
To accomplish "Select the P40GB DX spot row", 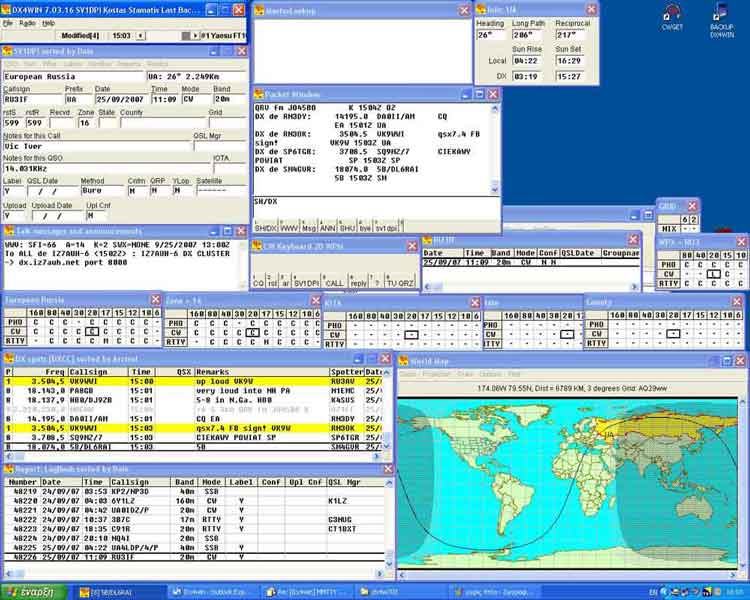I will coord(88,390).
